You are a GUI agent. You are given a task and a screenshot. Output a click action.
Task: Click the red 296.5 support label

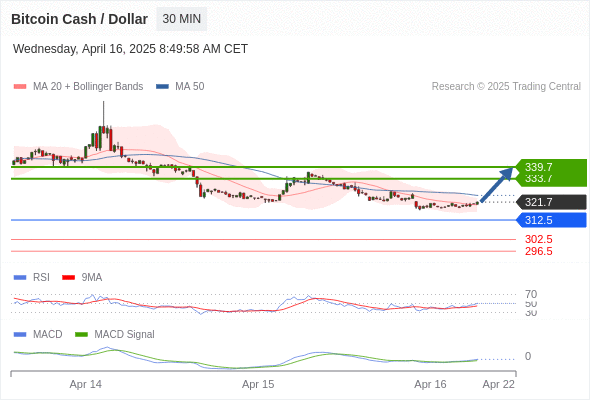point(539,251)
